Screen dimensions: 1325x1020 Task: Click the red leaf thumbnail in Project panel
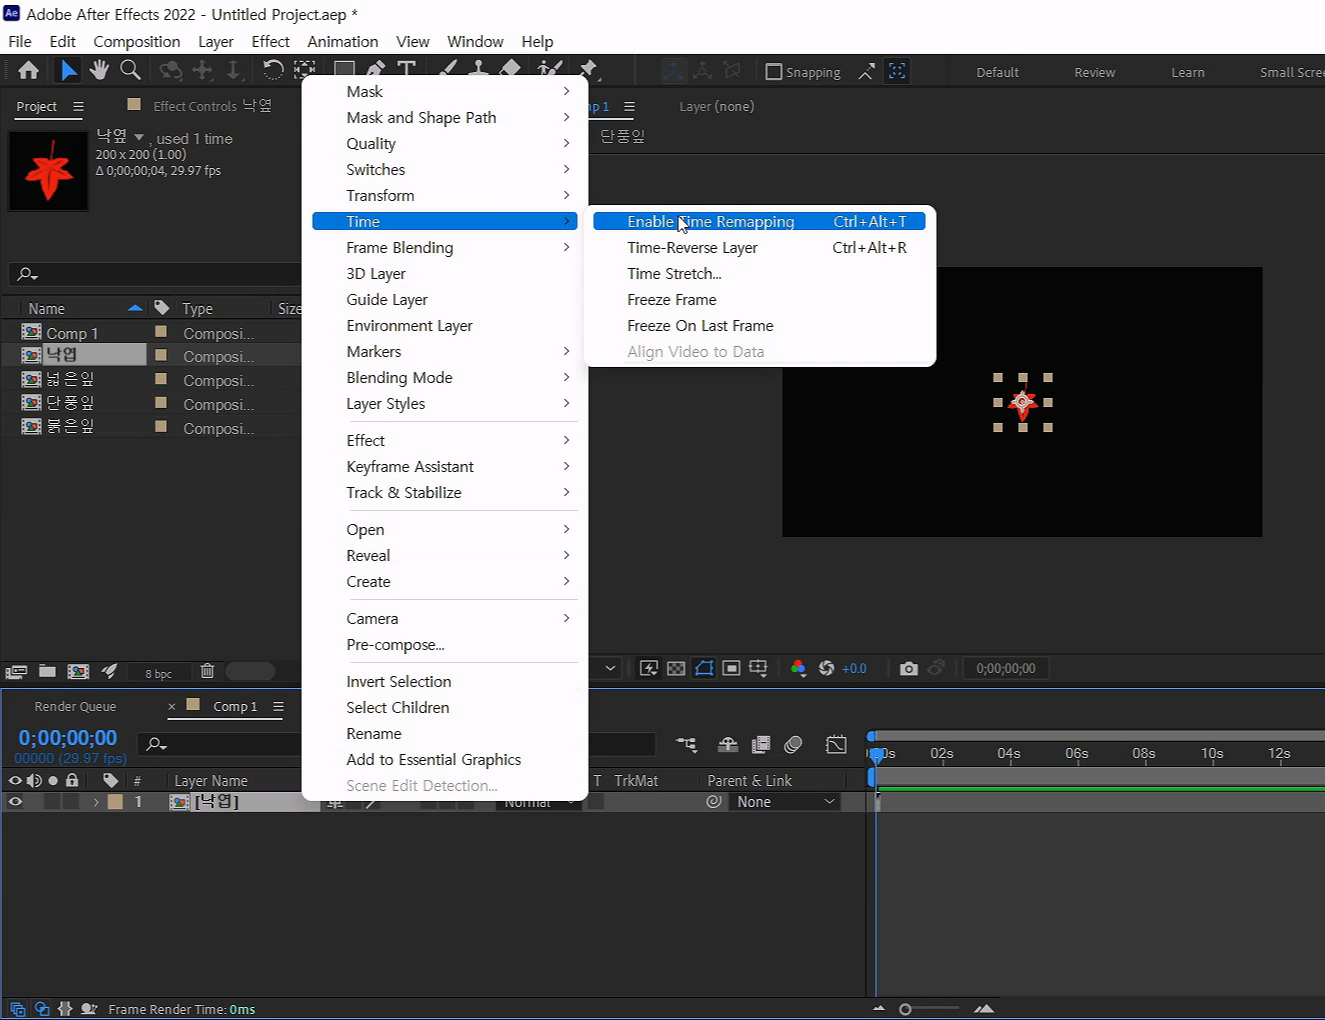pyautogui.click(x=48, y=171)
